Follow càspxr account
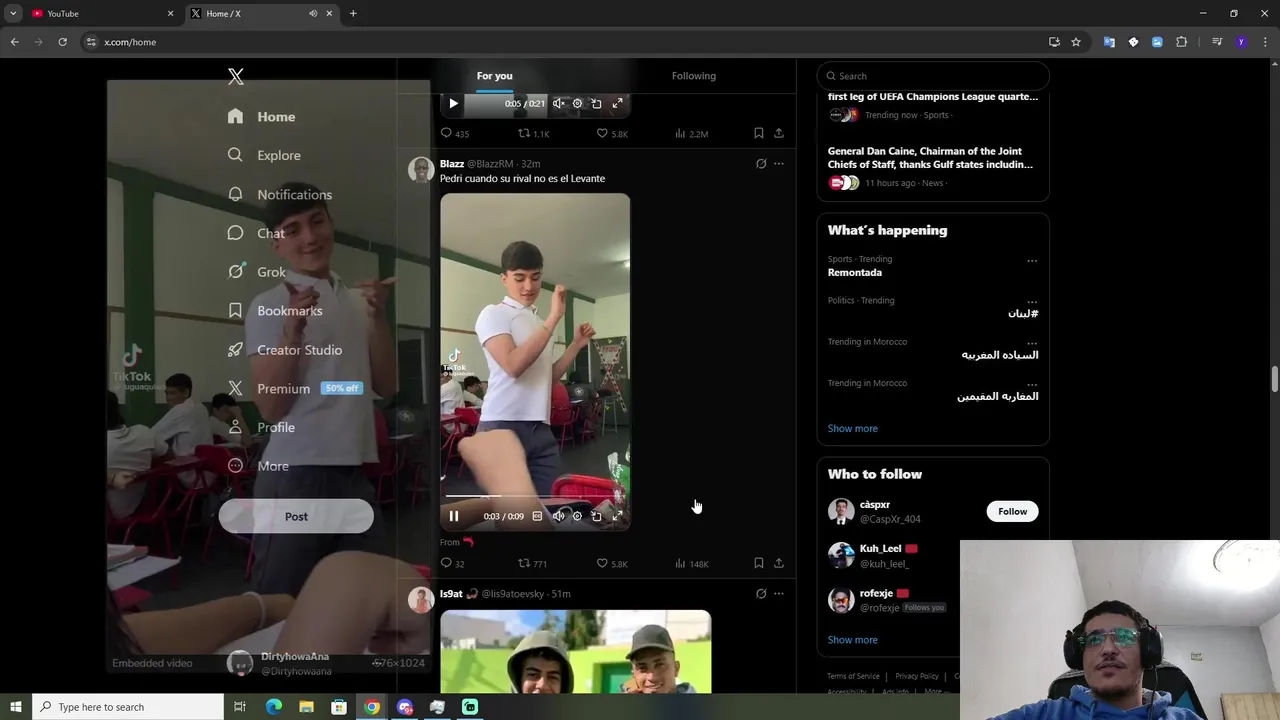The height and width of the screenshot is (720, 1280). pos(1012,511)
